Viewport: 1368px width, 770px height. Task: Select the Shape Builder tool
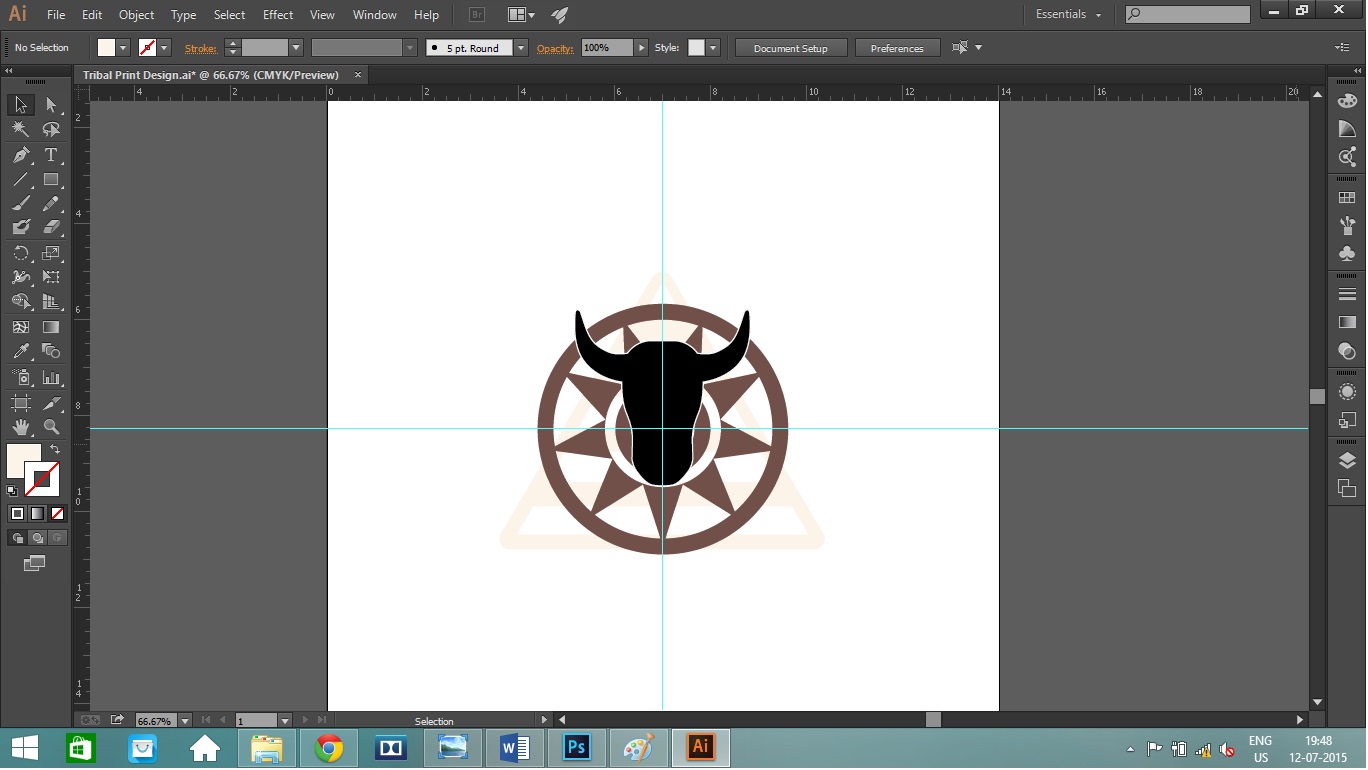click(20, 301)
